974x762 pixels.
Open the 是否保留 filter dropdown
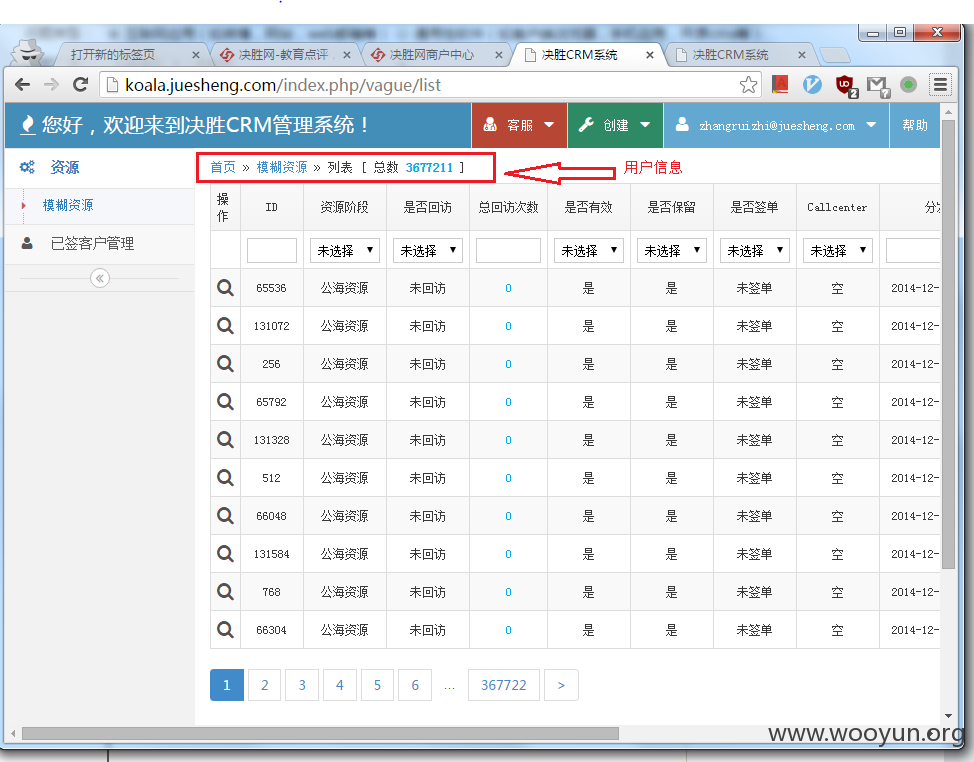[672, 250]
